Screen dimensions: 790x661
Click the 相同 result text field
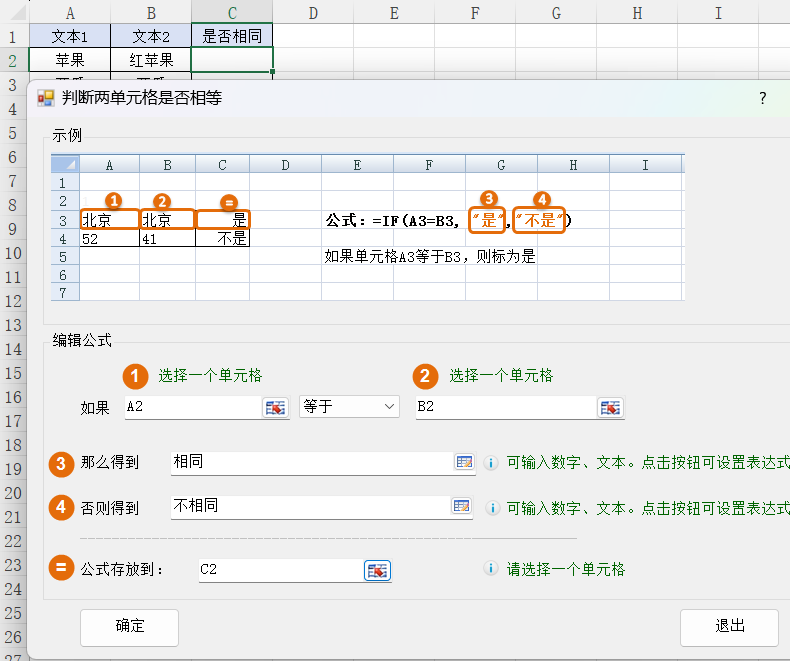click(x=308, y=462)
